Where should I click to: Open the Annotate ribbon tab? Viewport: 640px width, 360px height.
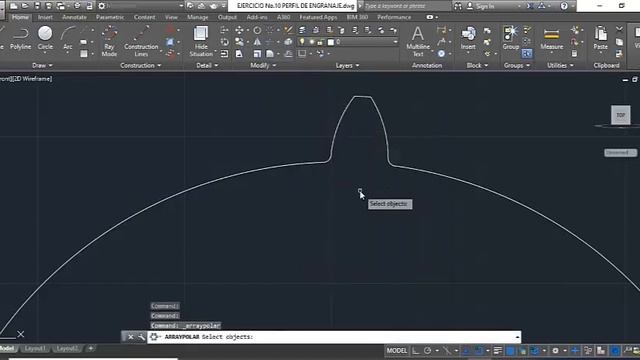click(x=74, y=17)
